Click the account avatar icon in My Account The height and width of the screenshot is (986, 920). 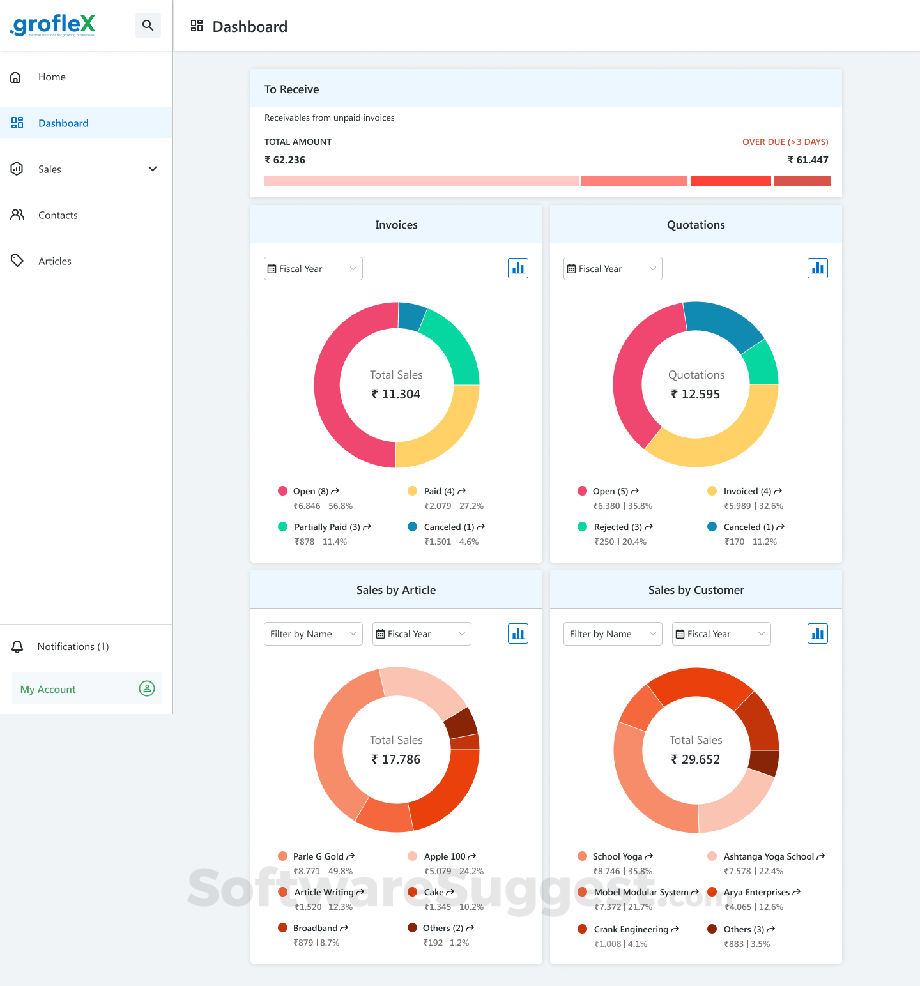[x=148, y=688]
